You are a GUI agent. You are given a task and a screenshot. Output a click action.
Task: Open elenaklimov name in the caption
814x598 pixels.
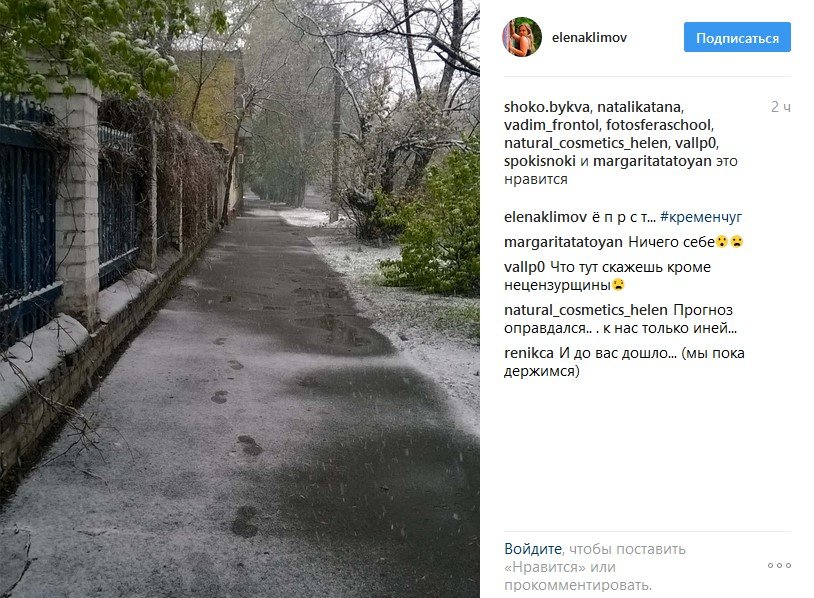[x=545, y=216]
